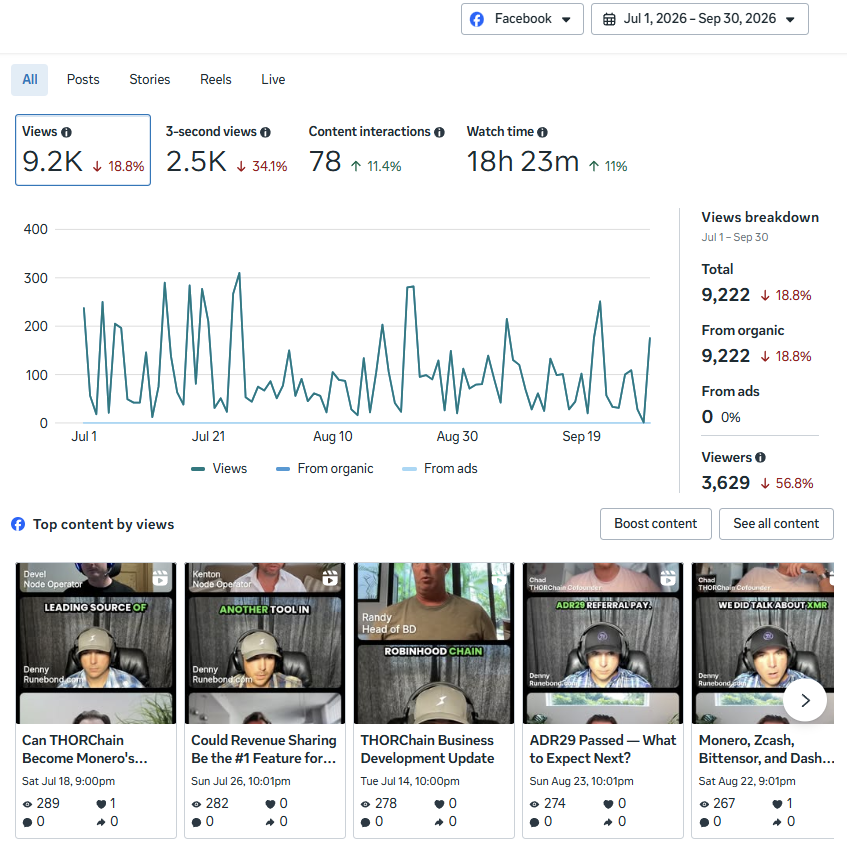Click the calendar icon in date range selector

coord(609,20)
